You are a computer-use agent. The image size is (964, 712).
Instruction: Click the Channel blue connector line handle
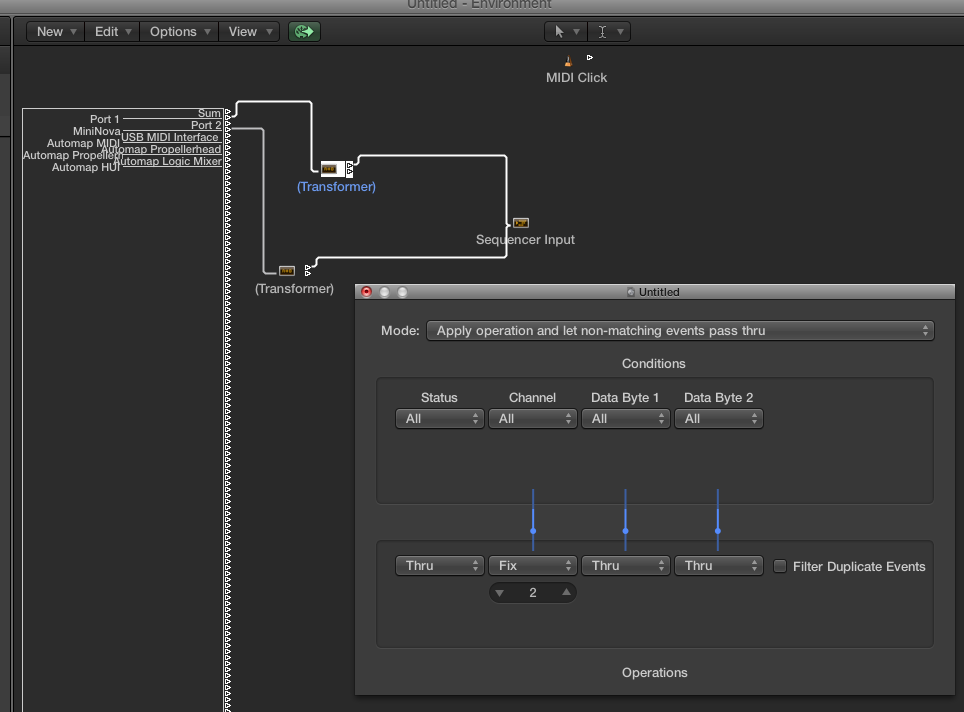coord(533,530)
